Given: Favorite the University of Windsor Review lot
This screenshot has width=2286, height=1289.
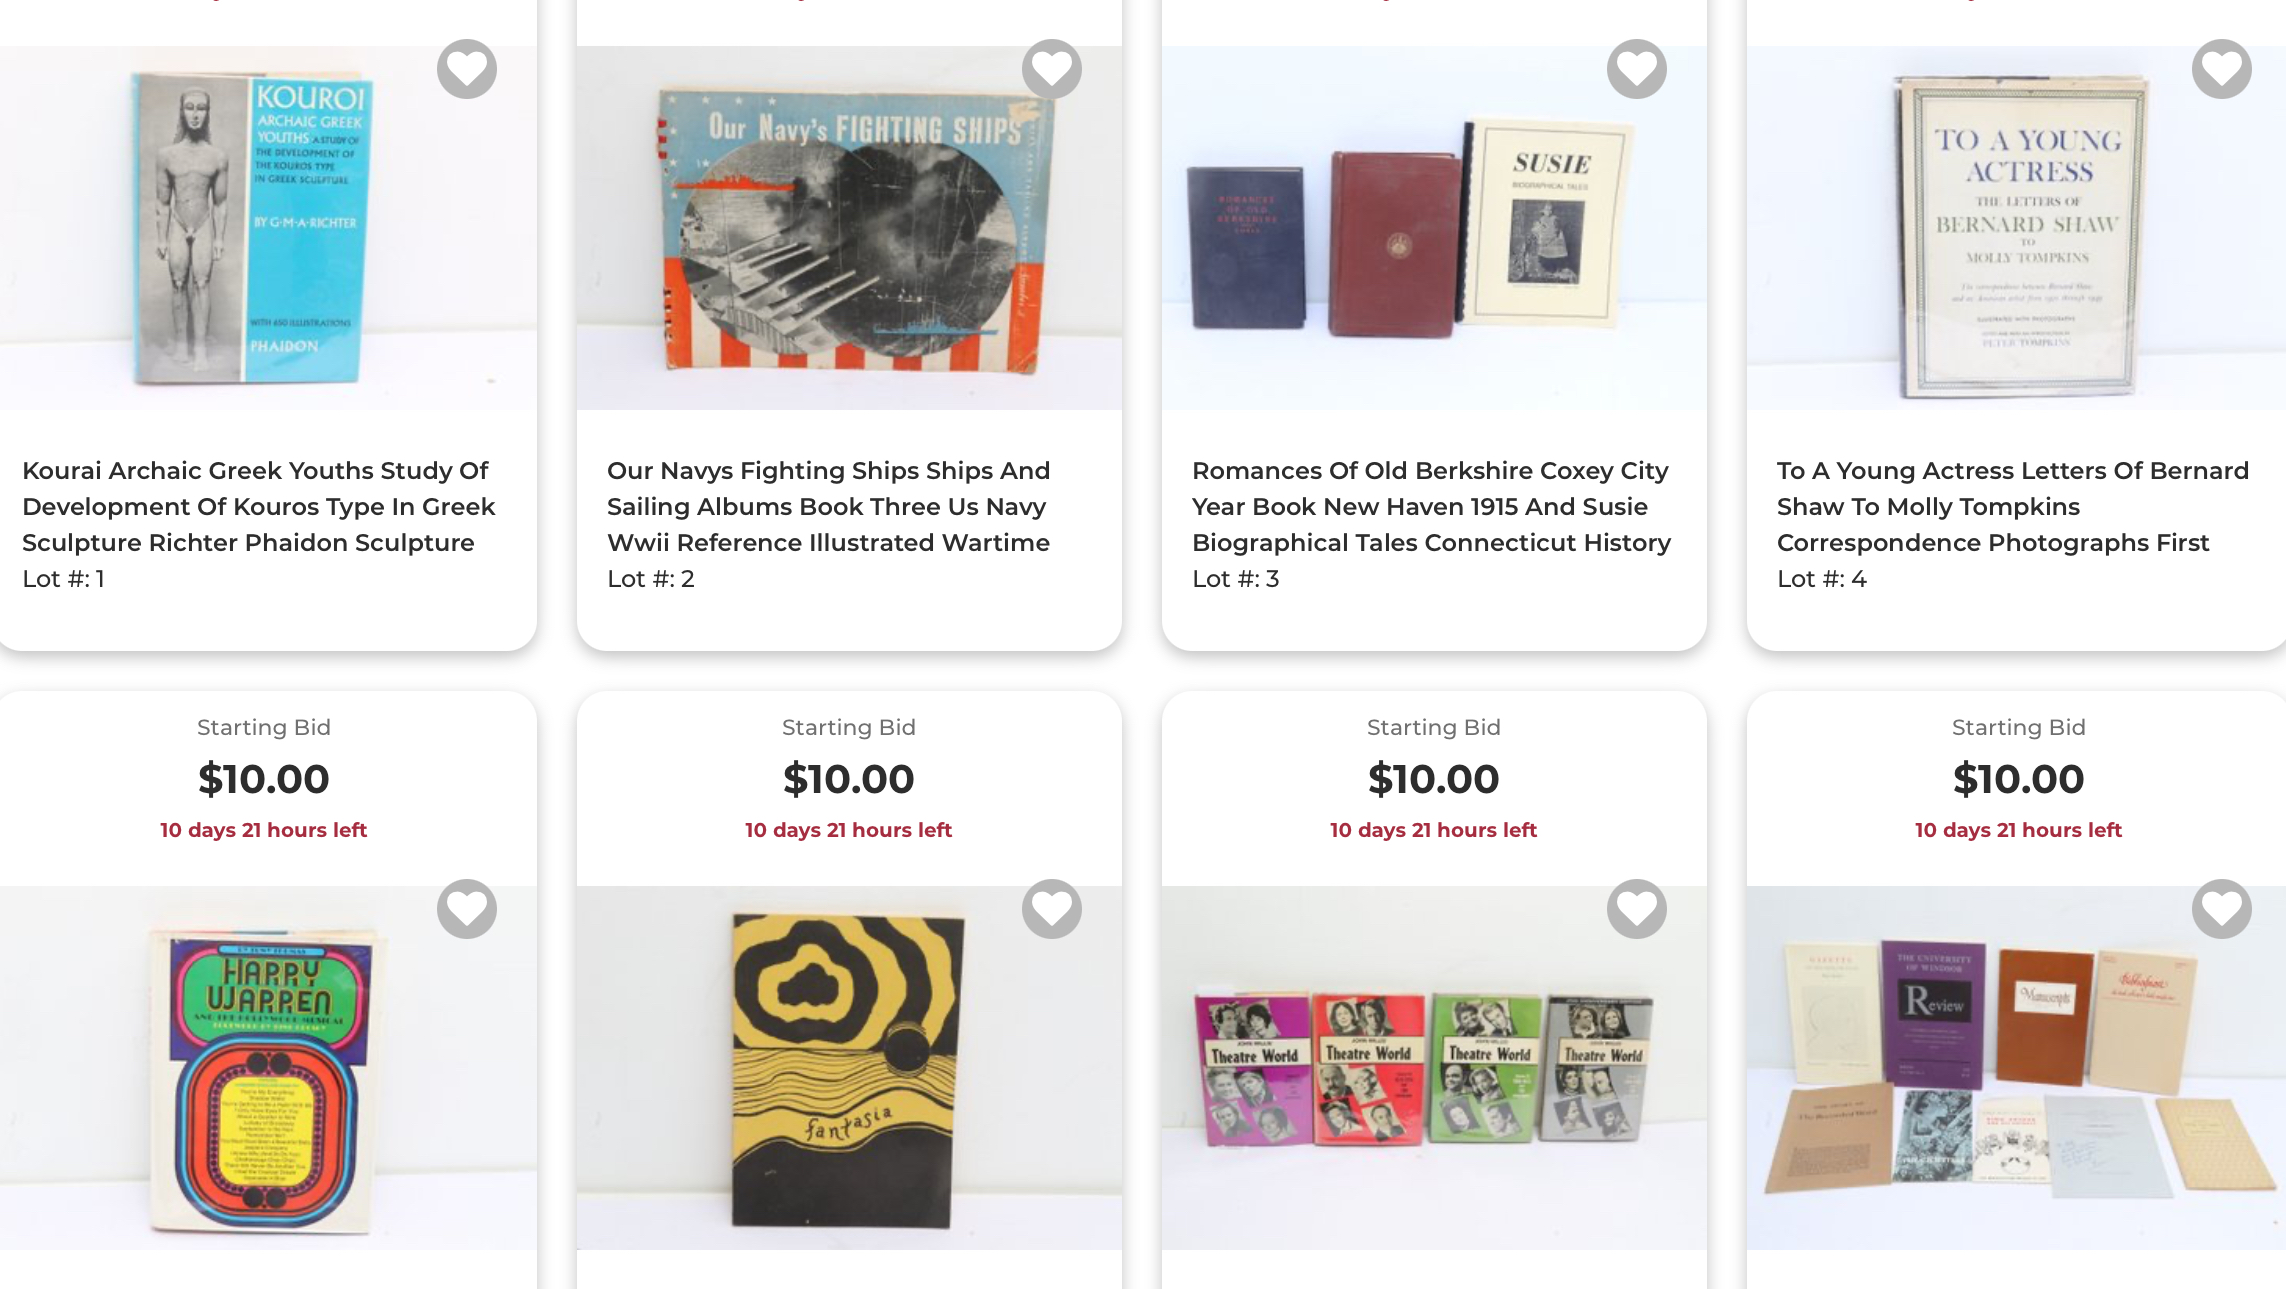Looking at the screenshot, I should pos(2221,909).
